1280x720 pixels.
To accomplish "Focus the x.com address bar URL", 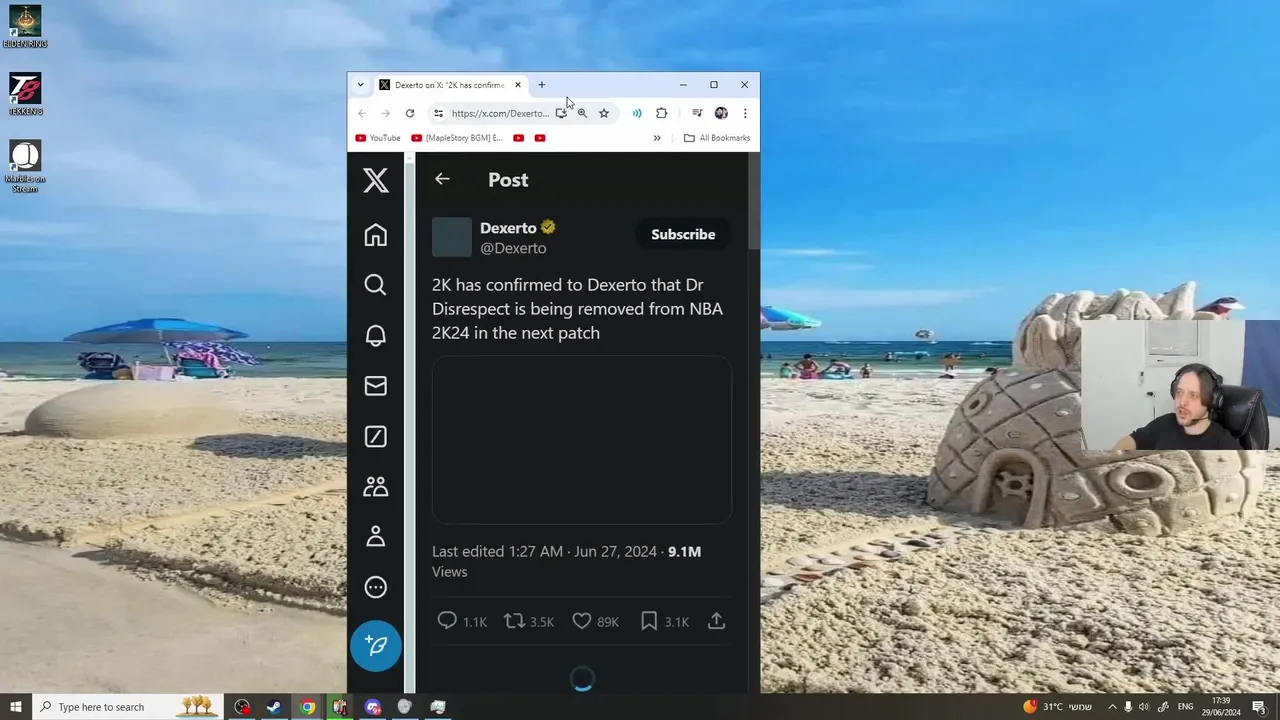I will (x=500, y=113).
